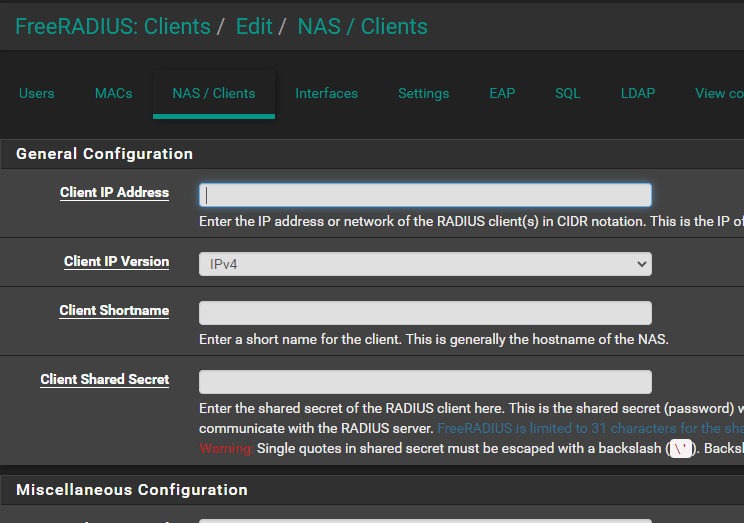744x523 pixels.
Task: Click the red Warning: text
Action: point(226,448)
